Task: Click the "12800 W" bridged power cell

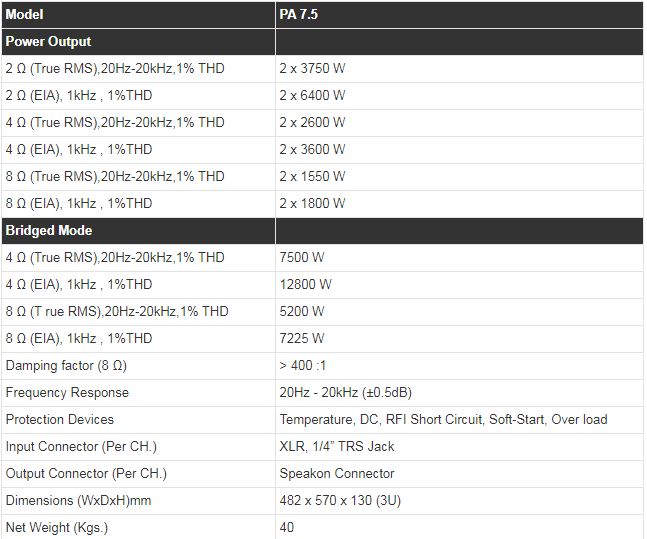Action: click(305, 285)
